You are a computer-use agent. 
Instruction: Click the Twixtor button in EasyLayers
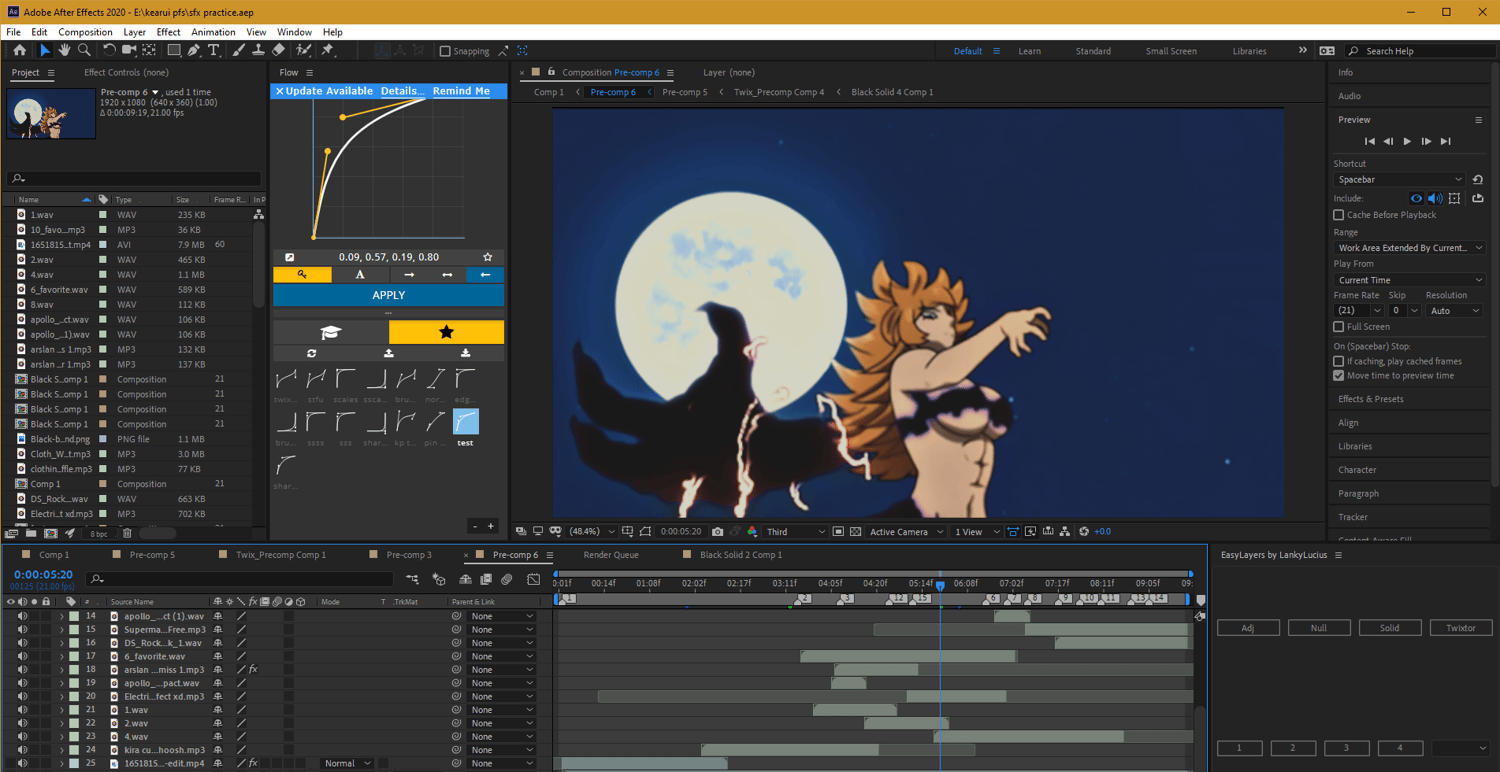pos(1460,628)
